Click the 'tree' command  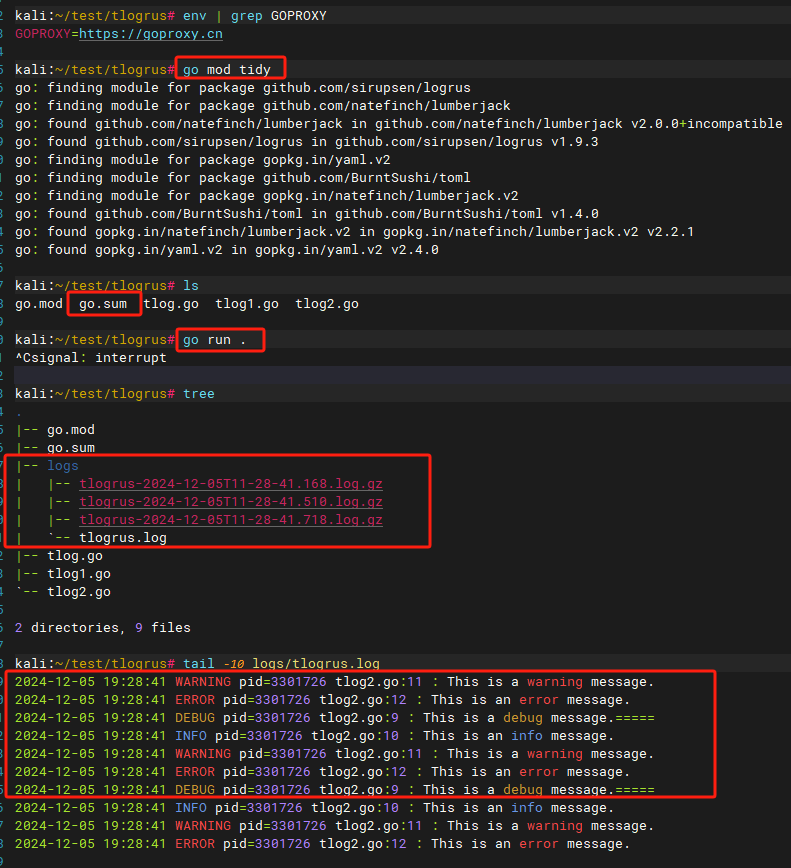point(199,394)
